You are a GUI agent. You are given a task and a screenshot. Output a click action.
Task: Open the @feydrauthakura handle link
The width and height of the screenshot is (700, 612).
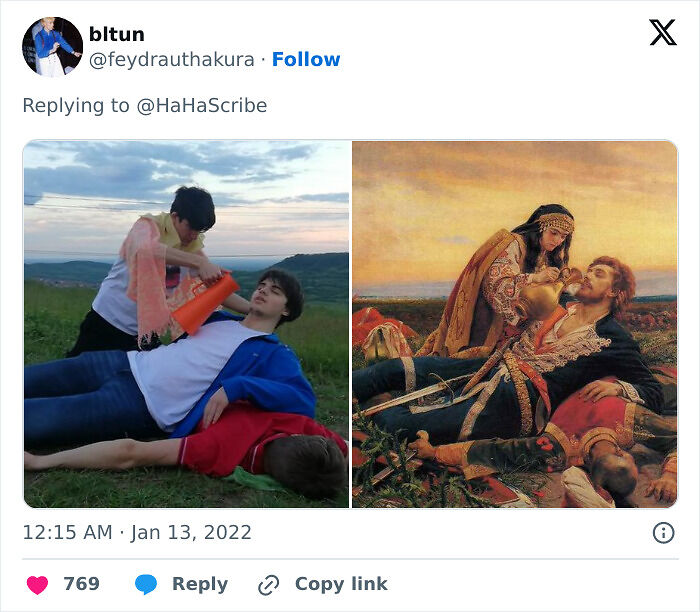pos(171,60)
